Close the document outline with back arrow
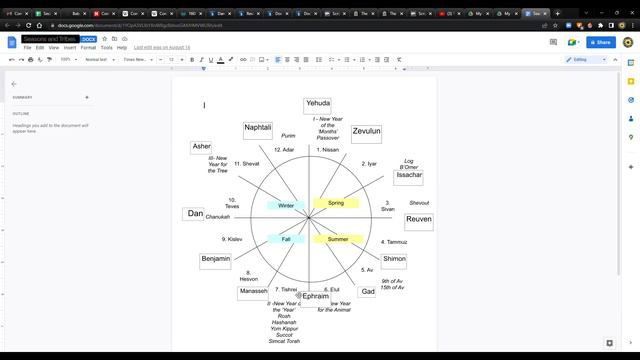 point(14,84)
